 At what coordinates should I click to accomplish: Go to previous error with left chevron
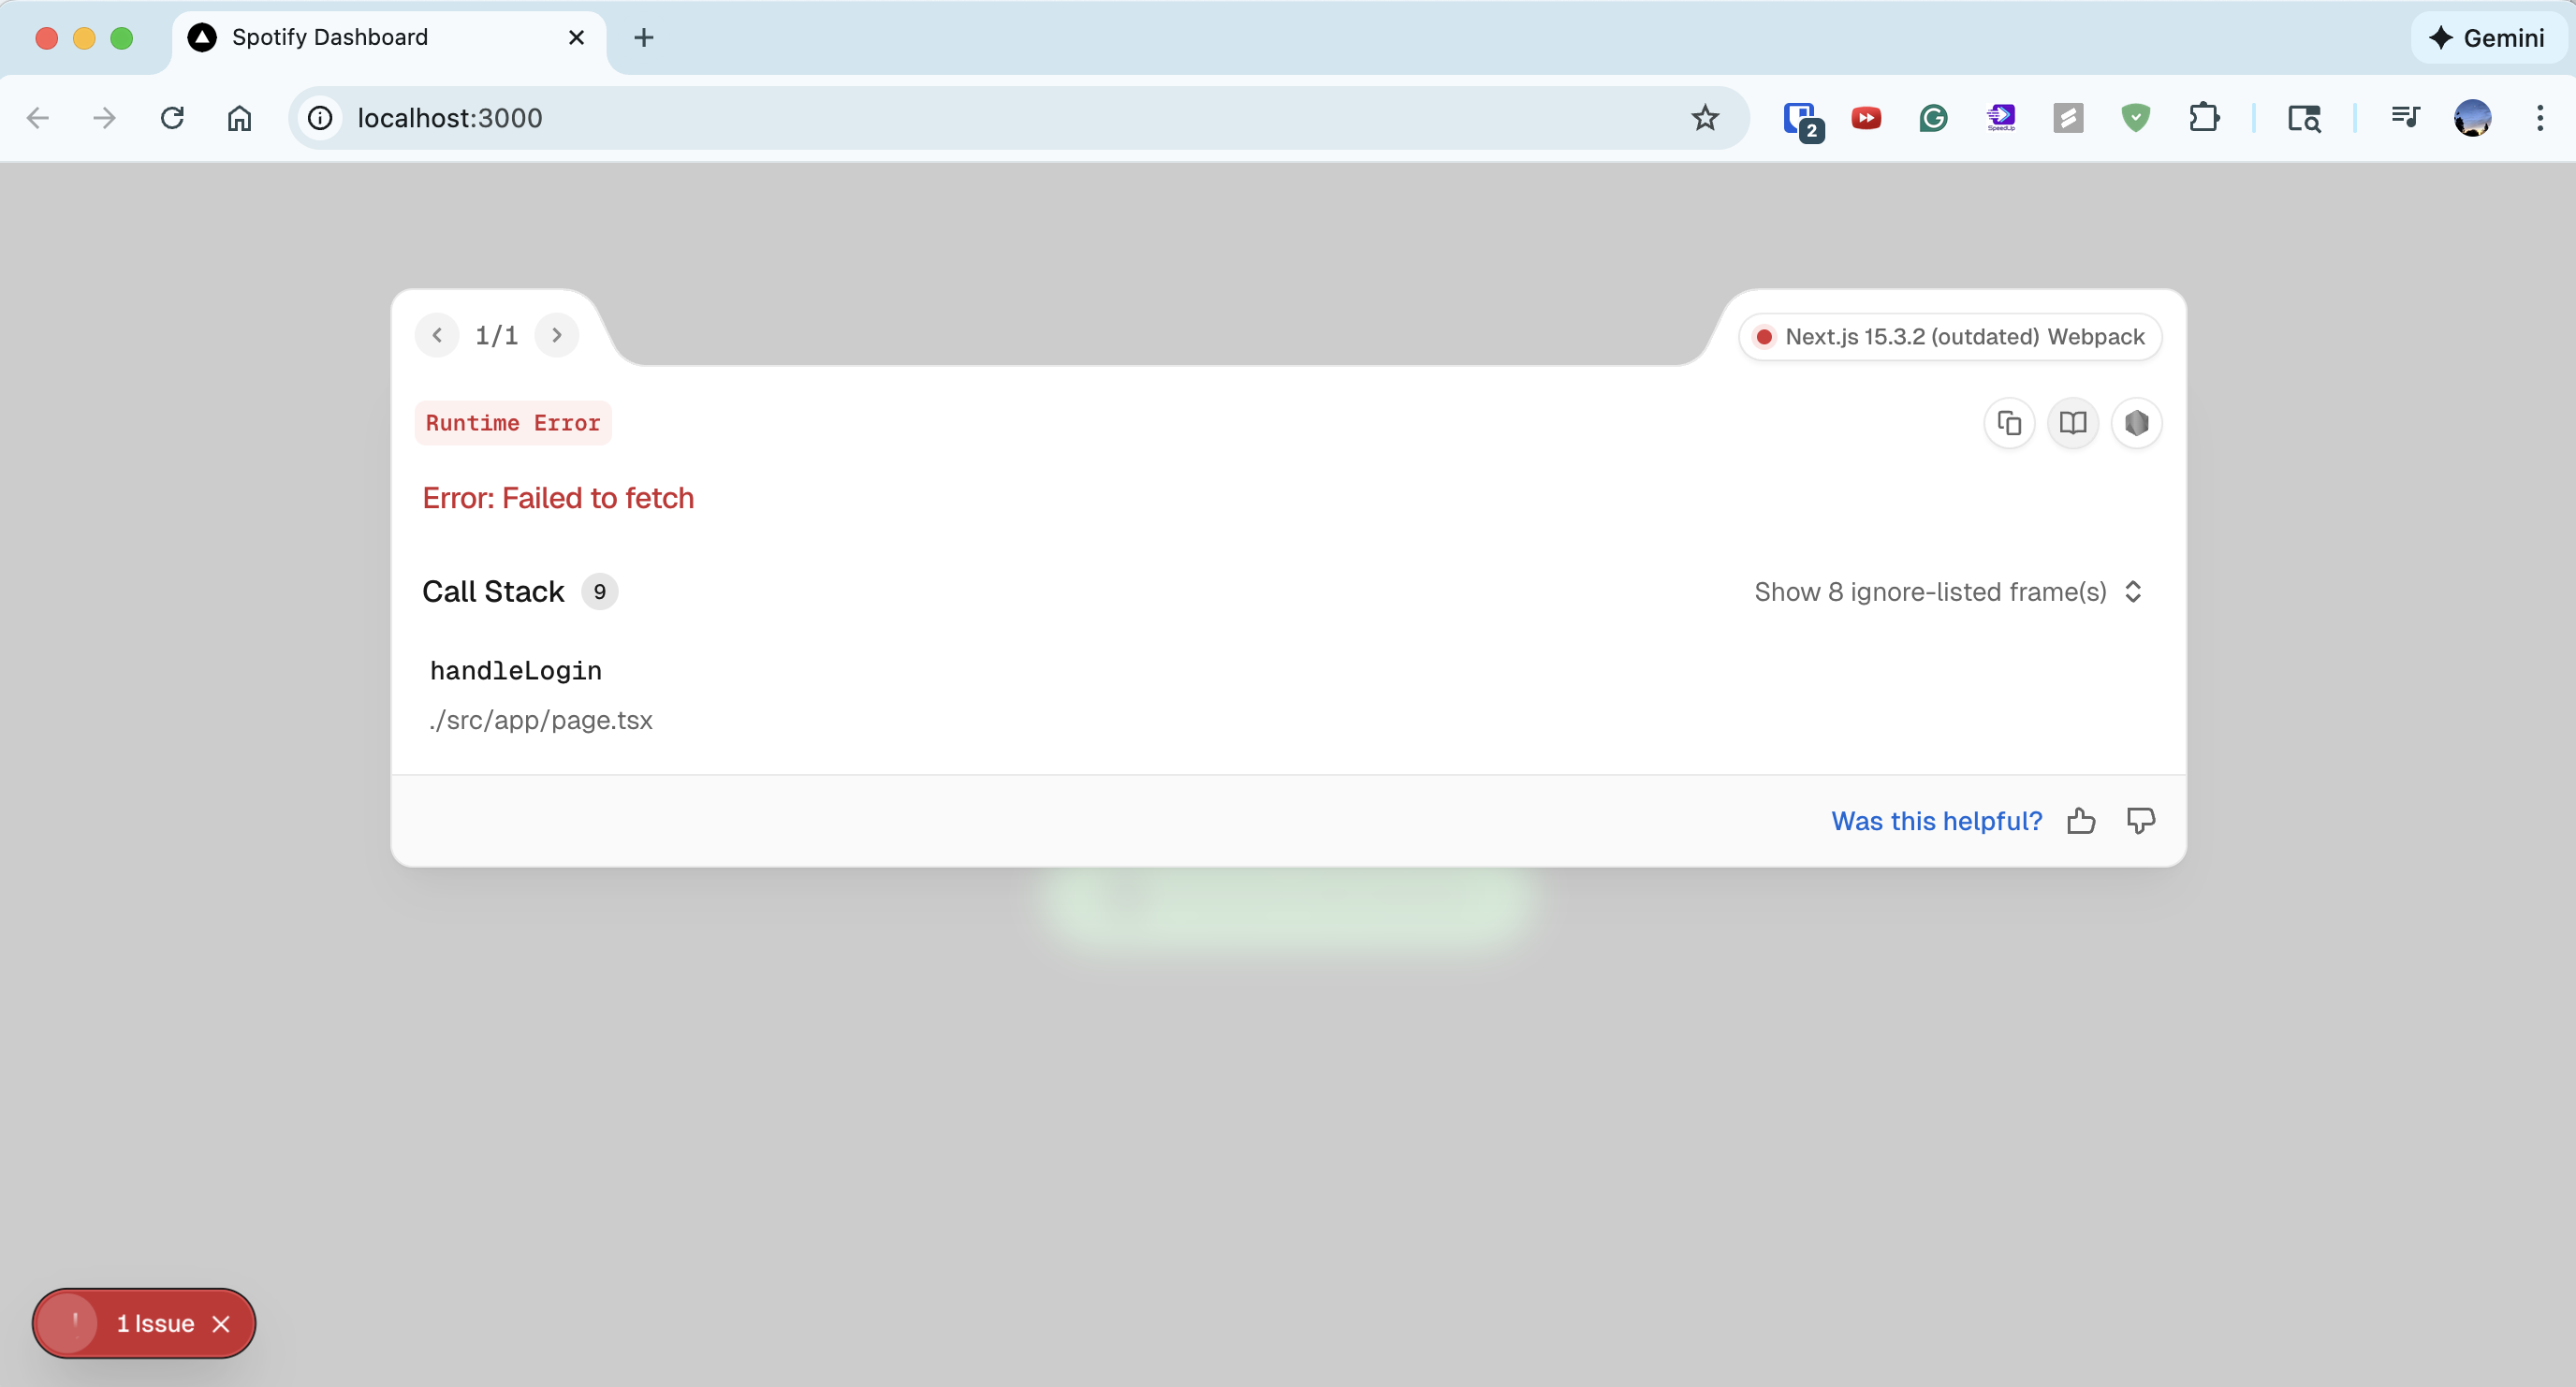(437, 335)
